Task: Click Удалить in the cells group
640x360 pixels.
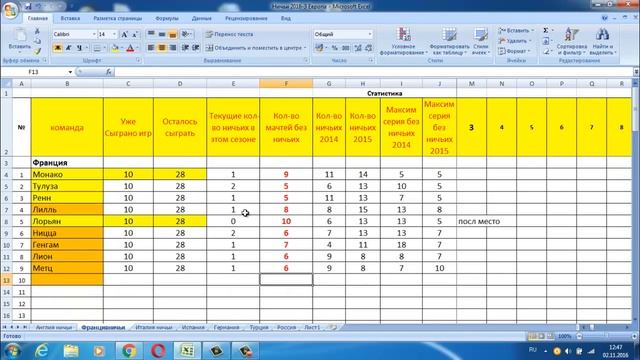Action: coord(515,41)
